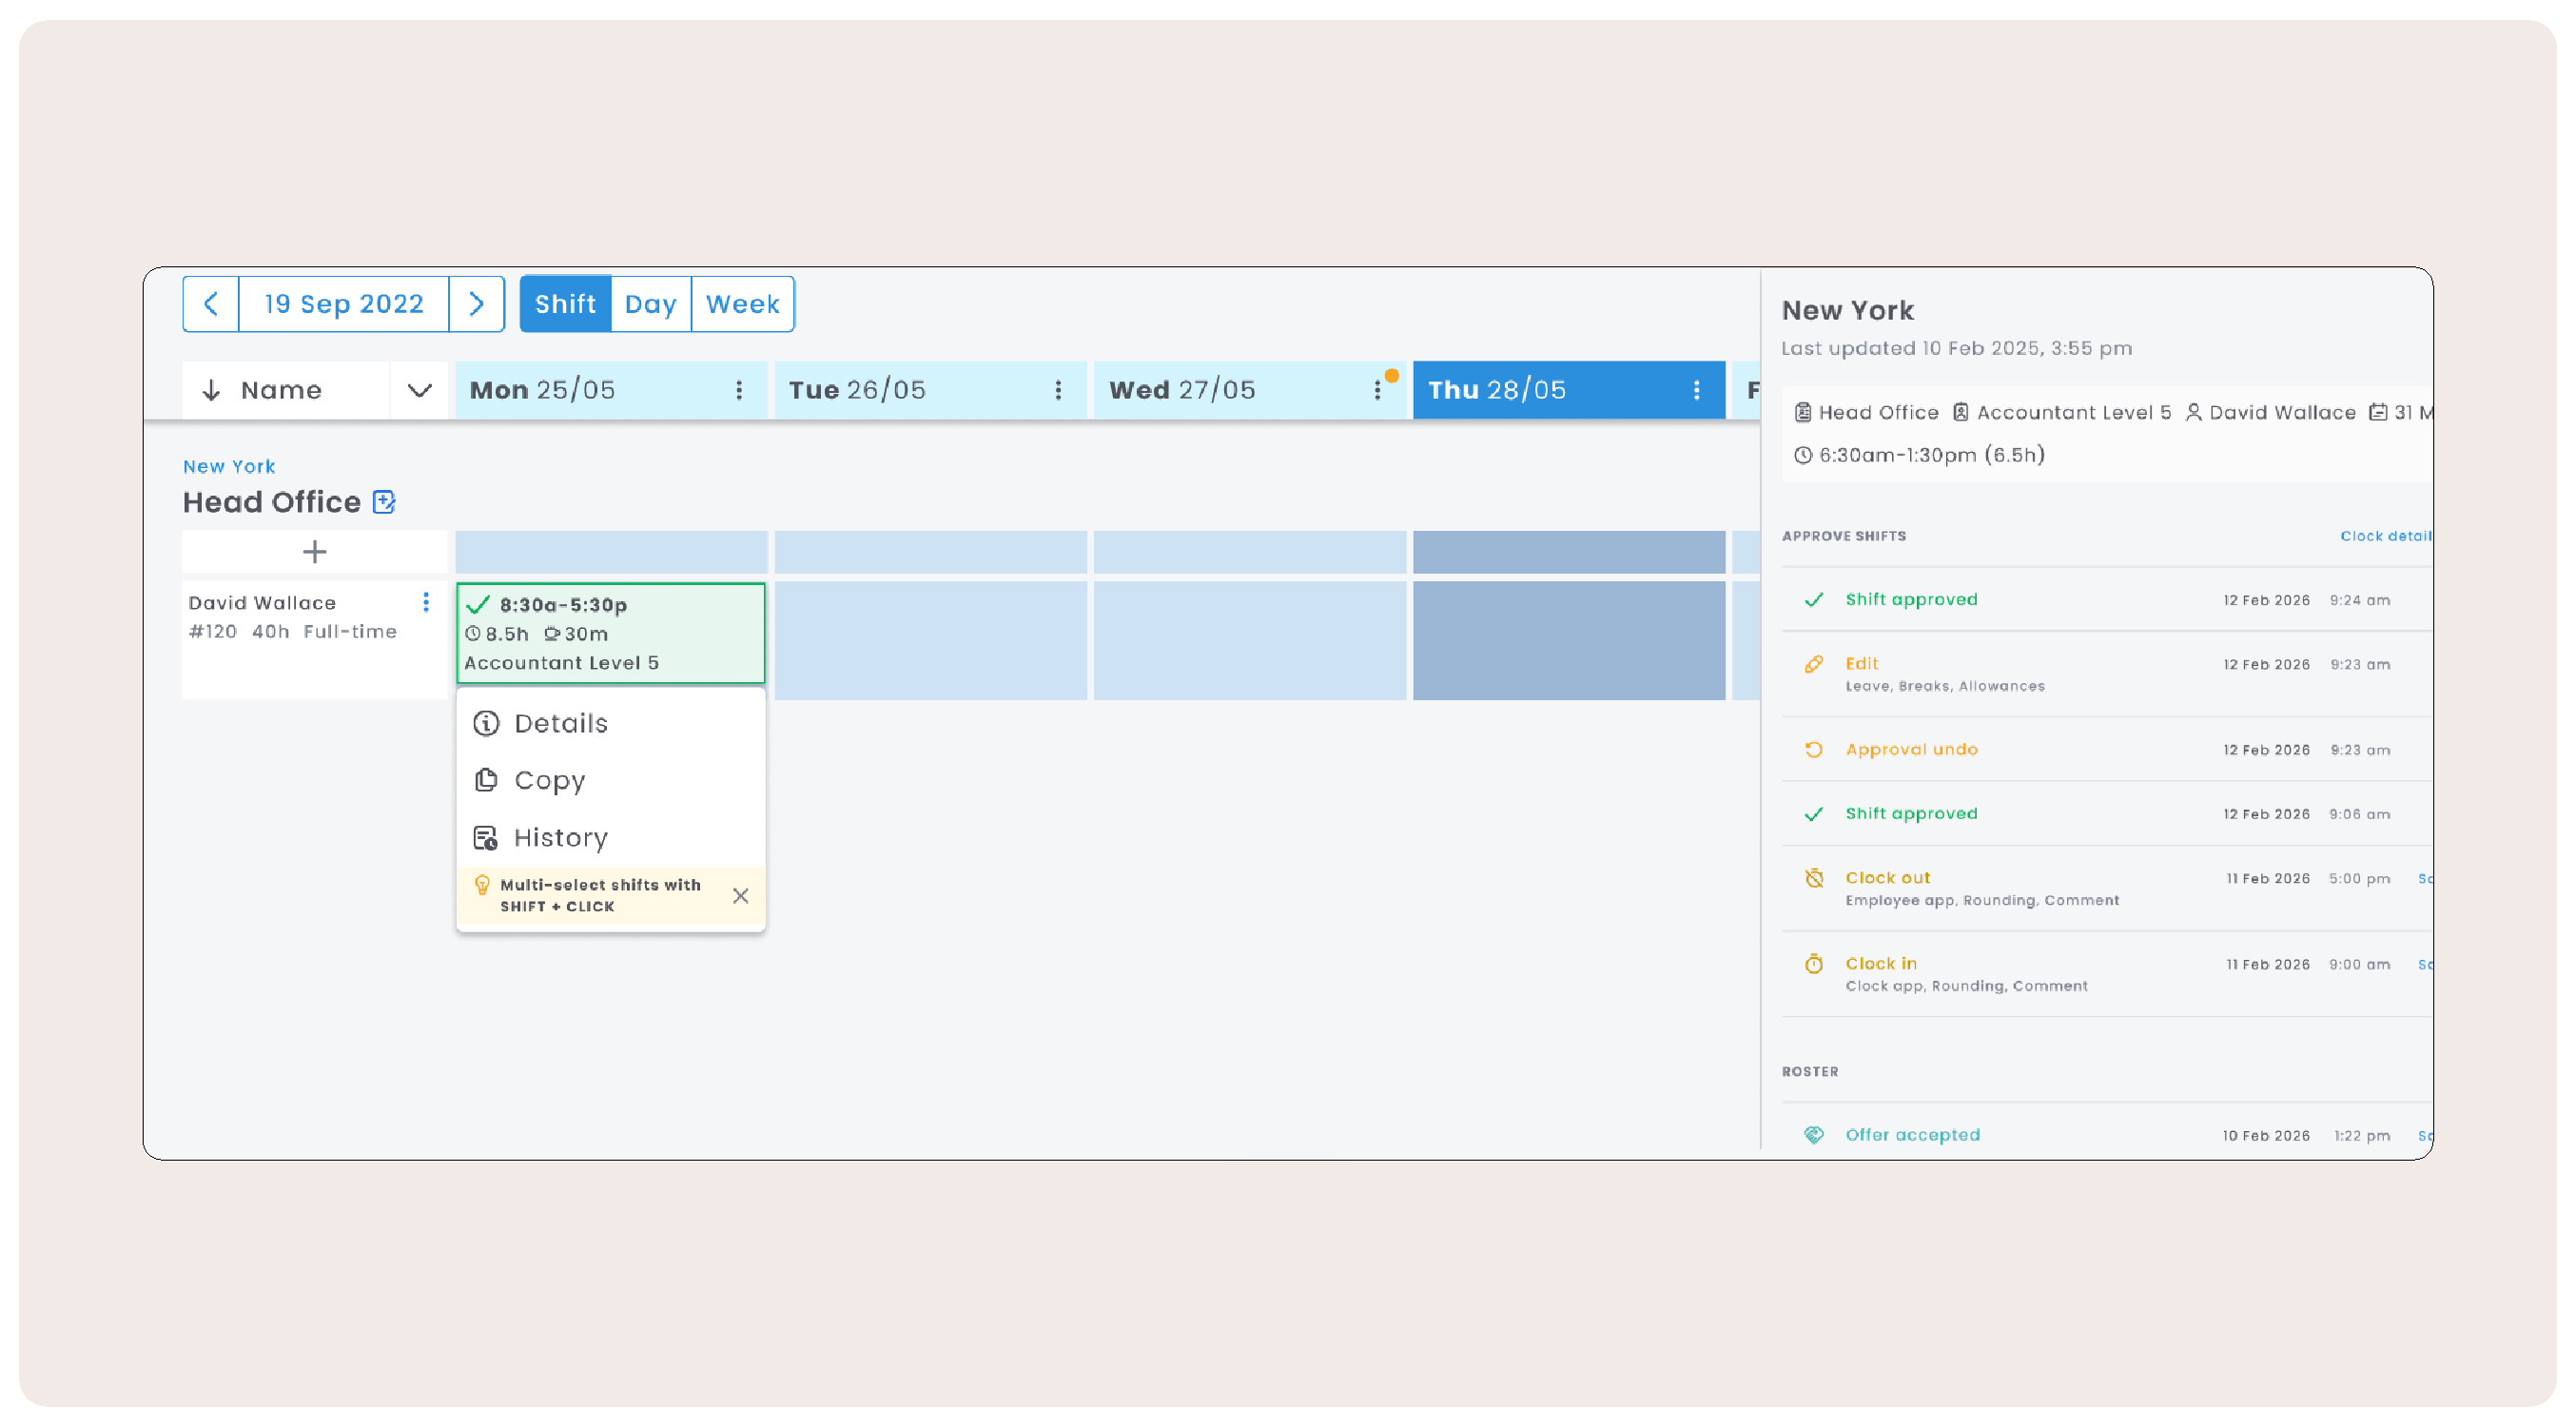Image resolution: width=2576 pixels, height=1427 pixels.
Task: Click the plus icon to add a shift row
Action: click(314, 552)
